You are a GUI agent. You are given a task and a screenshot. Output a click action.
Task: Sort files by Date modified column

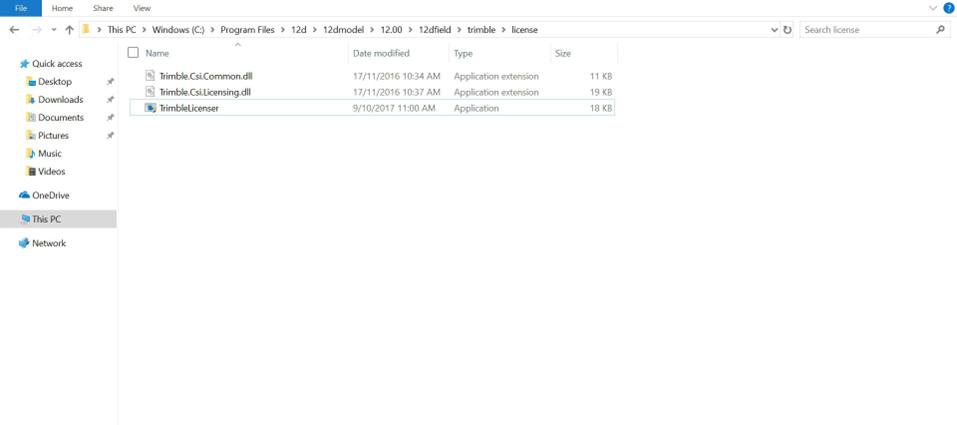[x=381, y=53]
